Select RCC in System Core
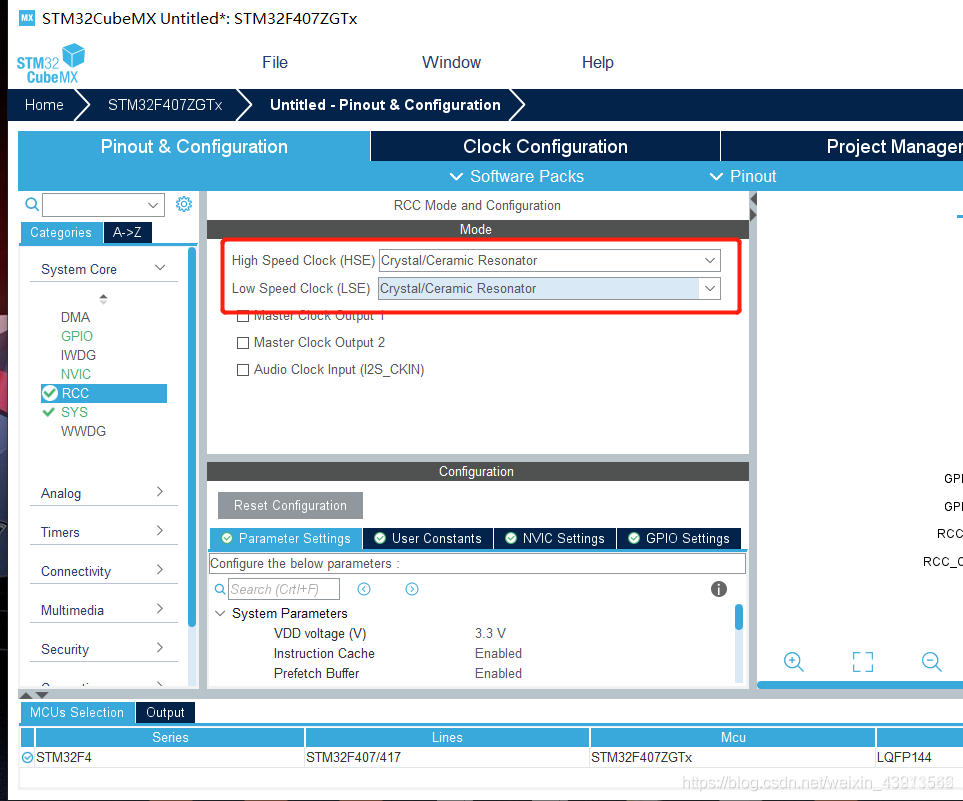963x801 pixels. [x=104, y=393]
